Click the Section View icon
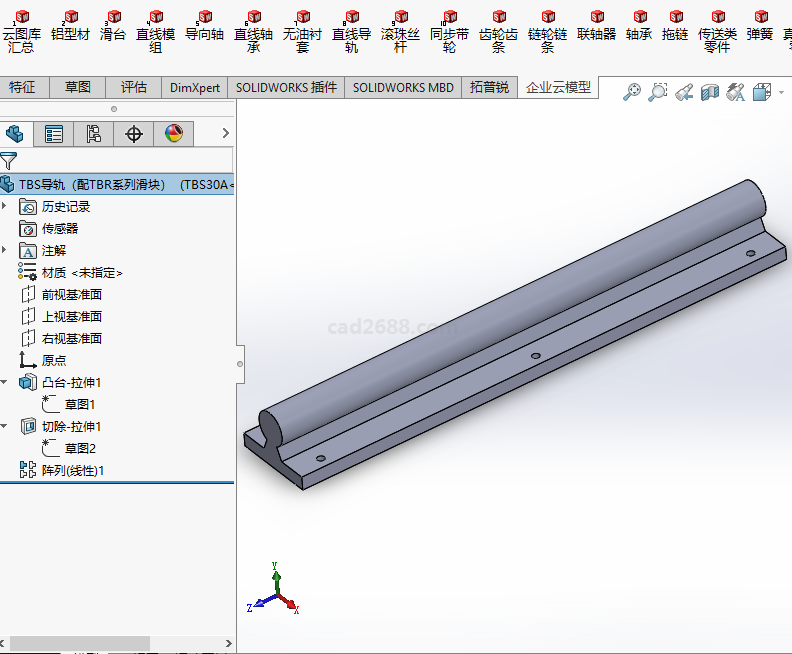The image size is (792, 654). (x=710, y=93)
